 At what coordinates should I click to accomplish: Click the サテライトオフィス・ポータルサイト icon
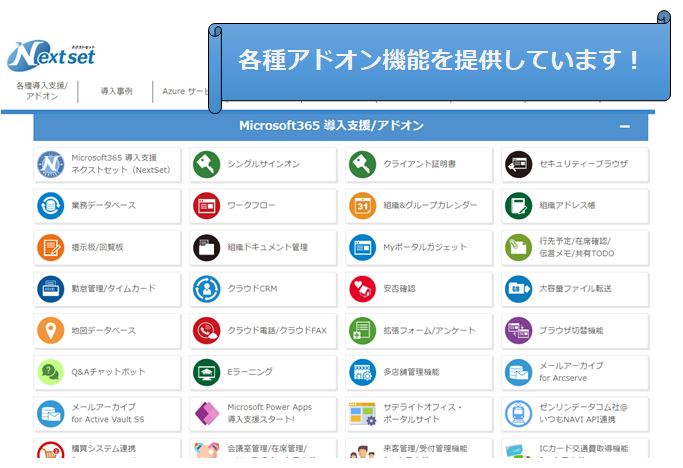click(362, 414)
